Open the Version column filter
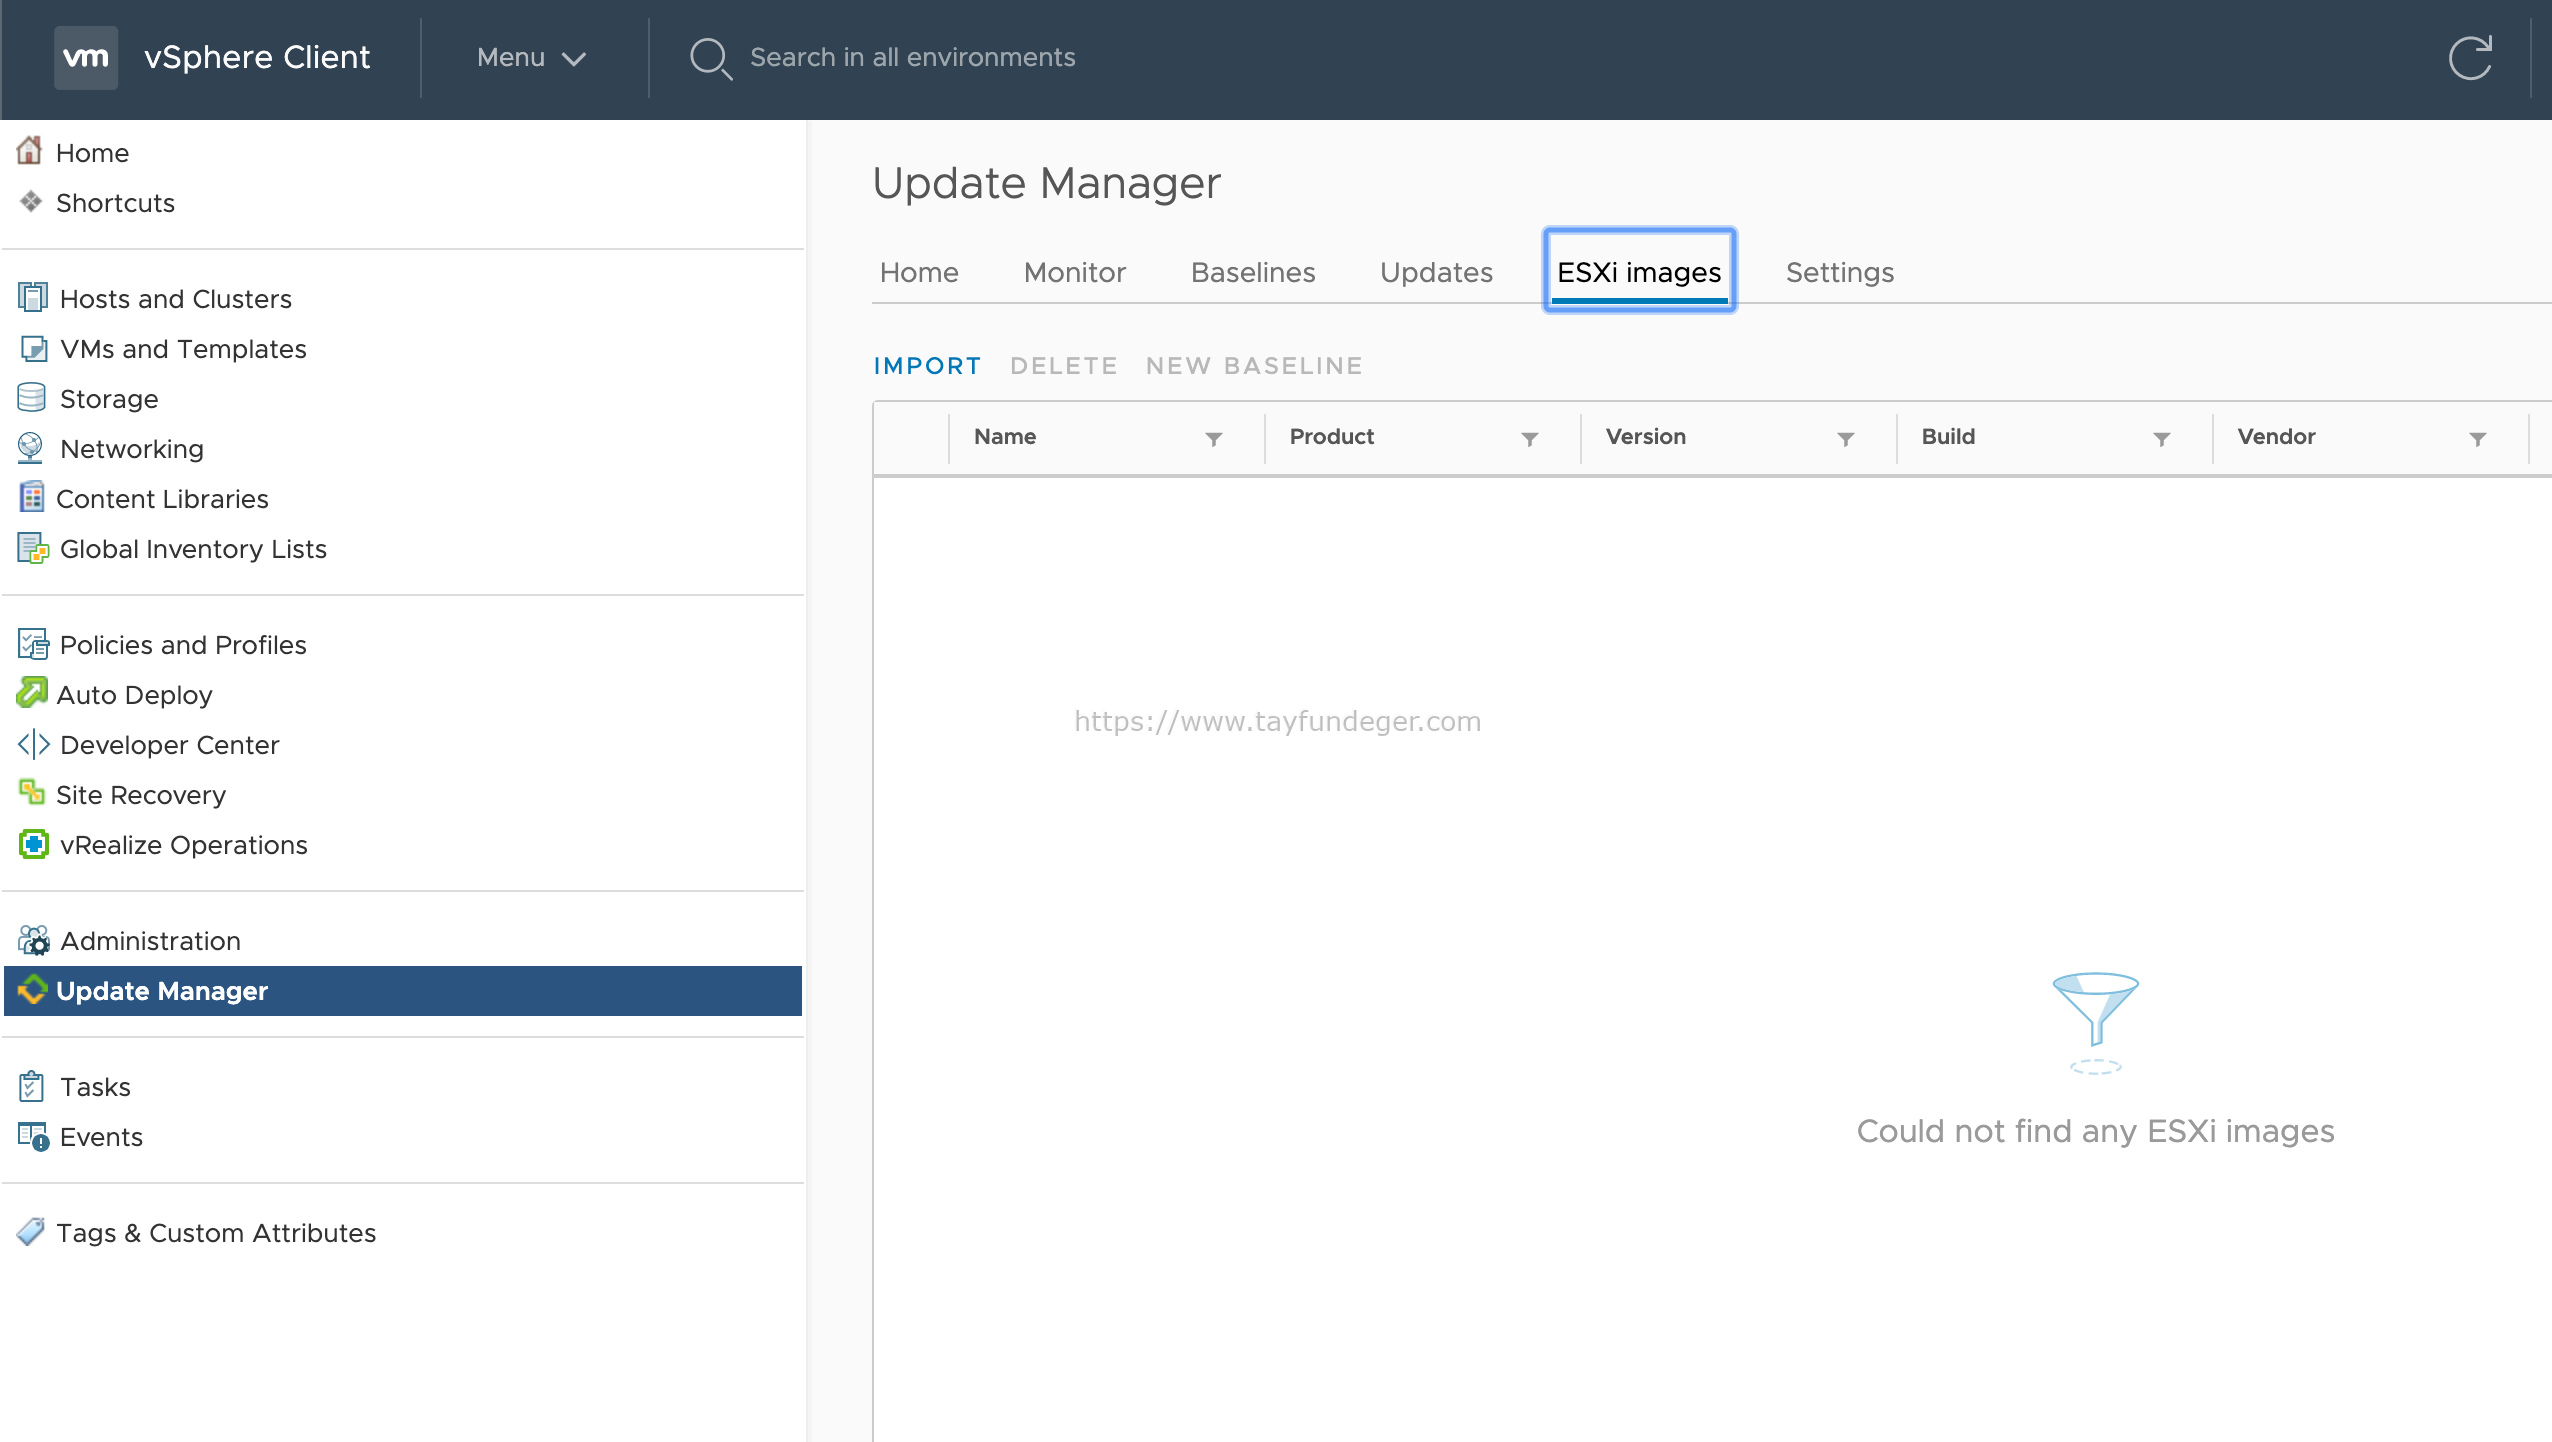This screenshot has width=2552, height=1442. (1845, 439)
